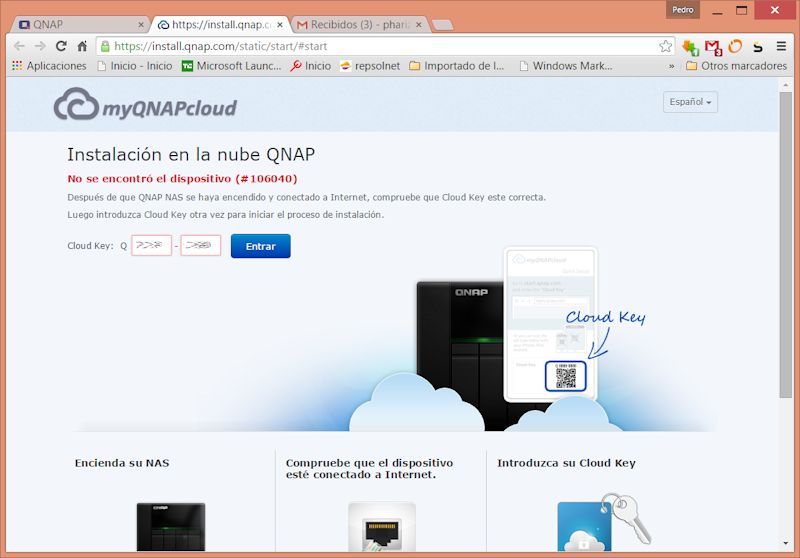Image resolution: width=800 pixels, height=558 pixels.
Task: Click Compruebe que el dispositivo esté conectado heading
Action: [x=369, y=469]
